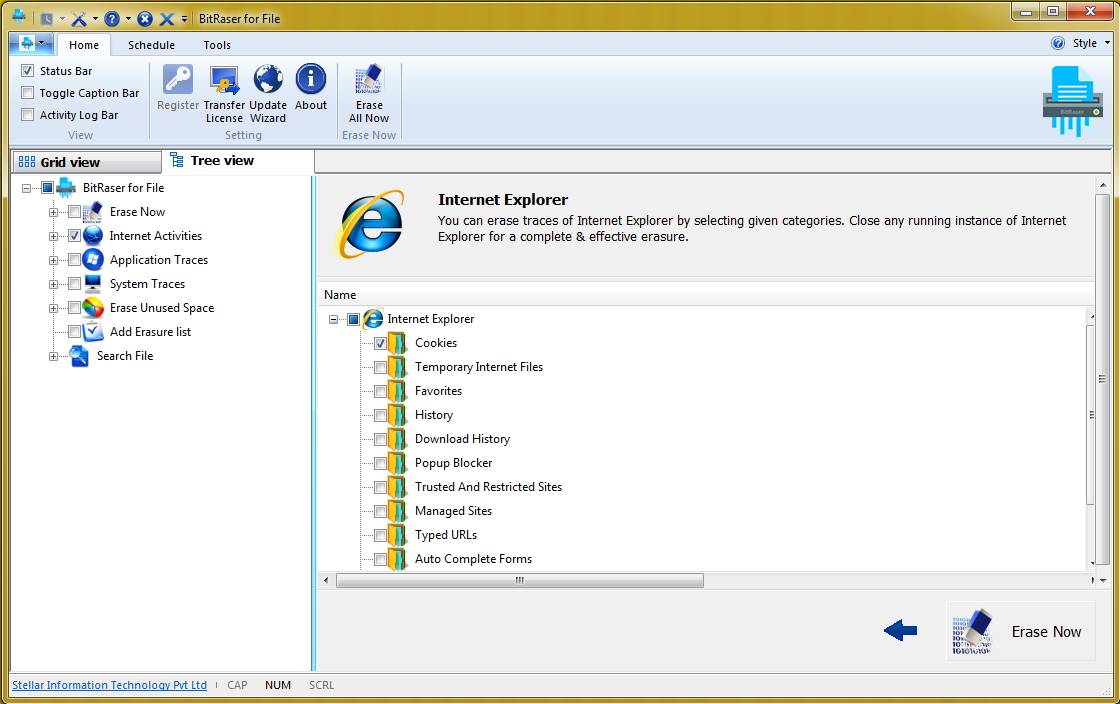Screen dimensions: 1120x704
Task: Open the Customize Quick Access Toolbar dropdown
Action: pyautogui.click(x=184, y=19)
